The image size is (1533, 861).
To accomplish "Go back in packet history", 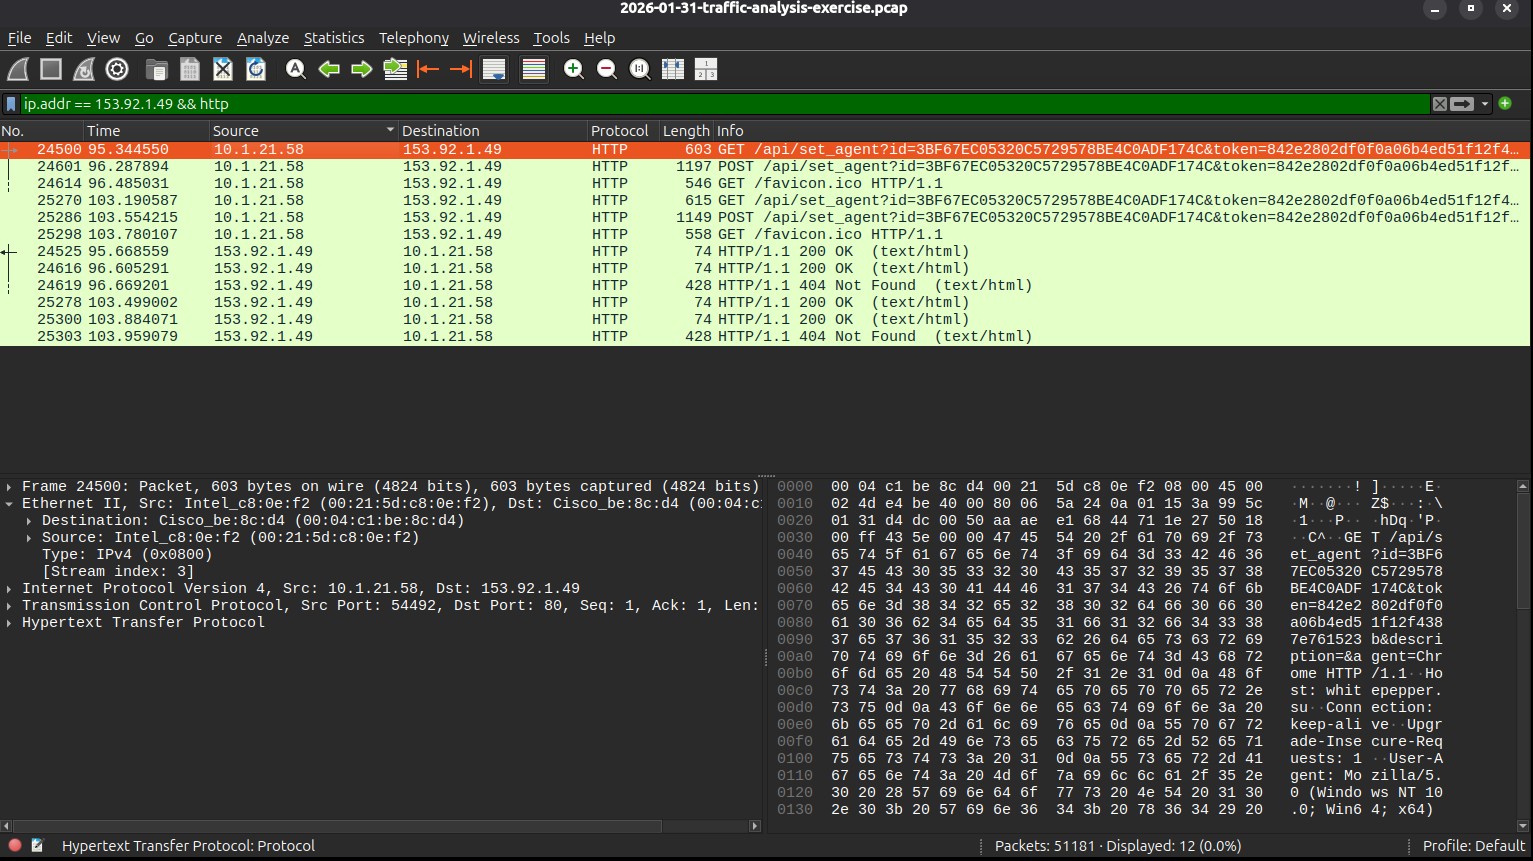I will [x=329, y=69].
